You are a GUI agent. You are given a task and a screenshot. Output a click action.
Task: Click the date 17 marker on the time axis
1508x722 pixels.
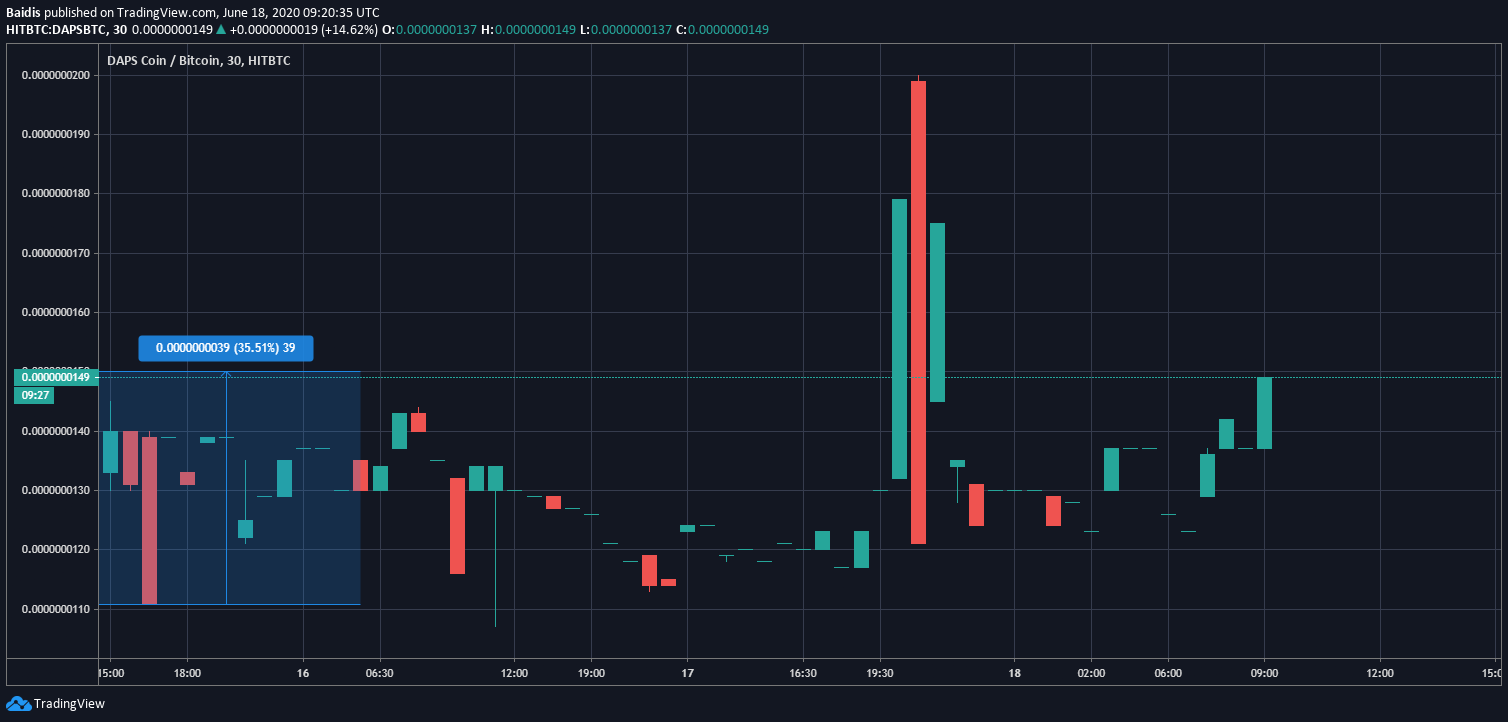pos(687,674)
